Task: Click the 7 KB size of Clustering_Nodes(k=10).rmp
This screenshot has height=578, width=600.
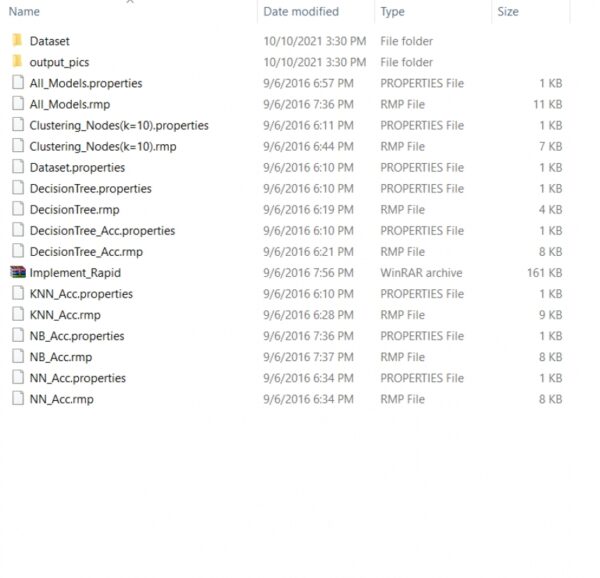Action: point(551,147)
